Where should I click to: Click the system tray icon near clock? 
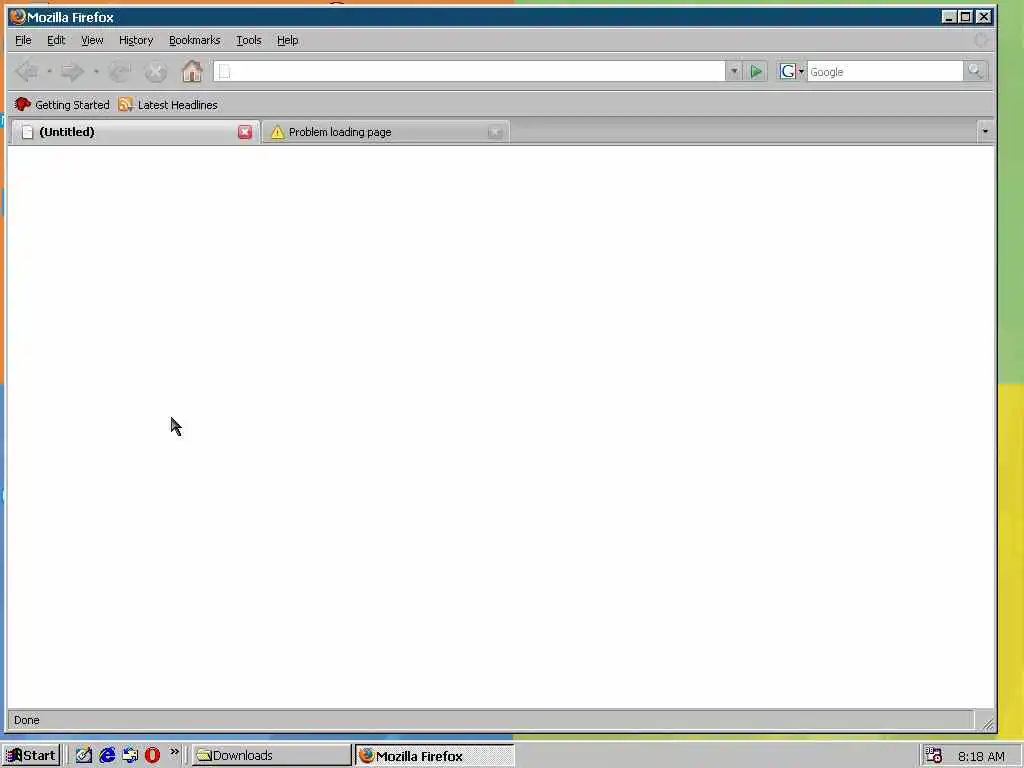point(934,756)
